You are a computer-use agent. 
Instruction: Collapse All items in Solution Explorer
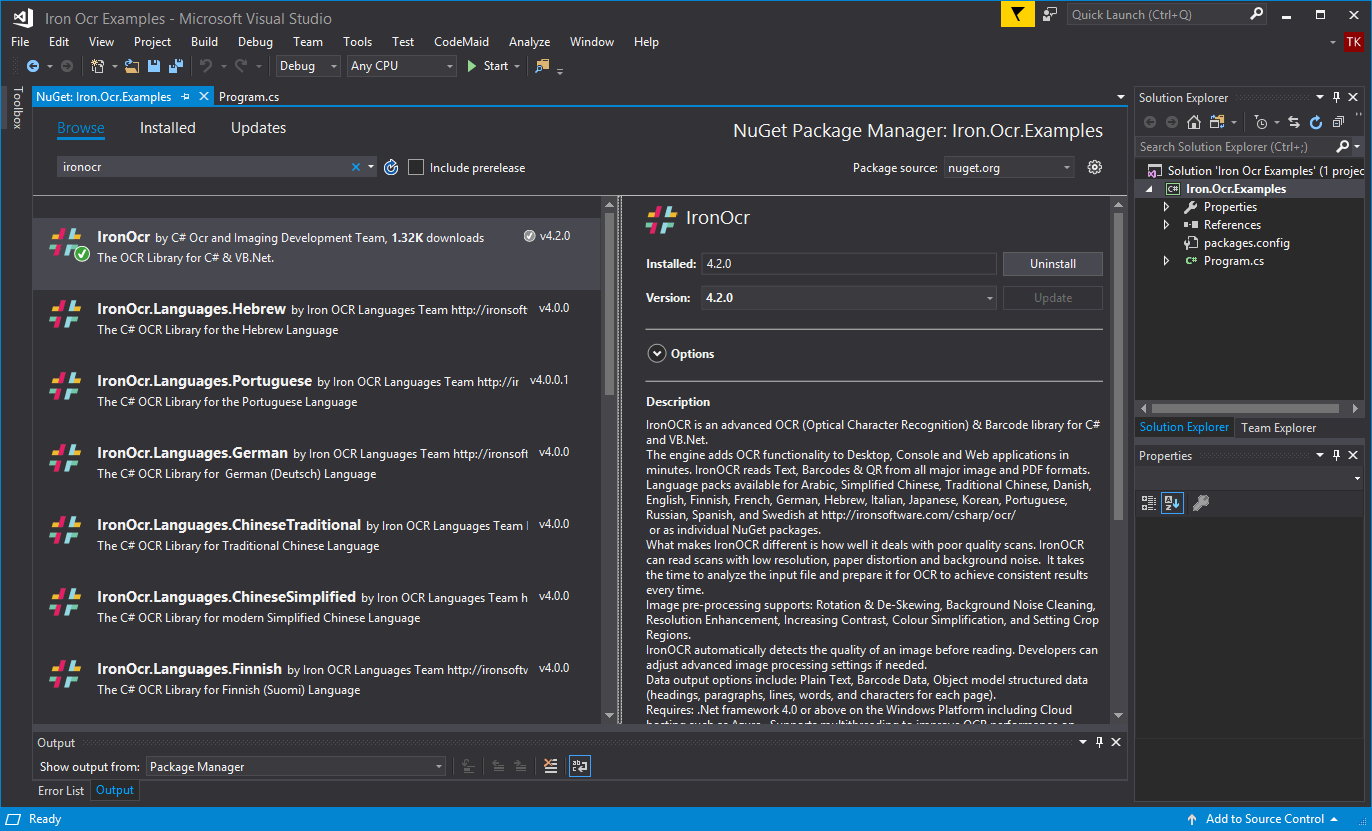tap(1338, 122)
